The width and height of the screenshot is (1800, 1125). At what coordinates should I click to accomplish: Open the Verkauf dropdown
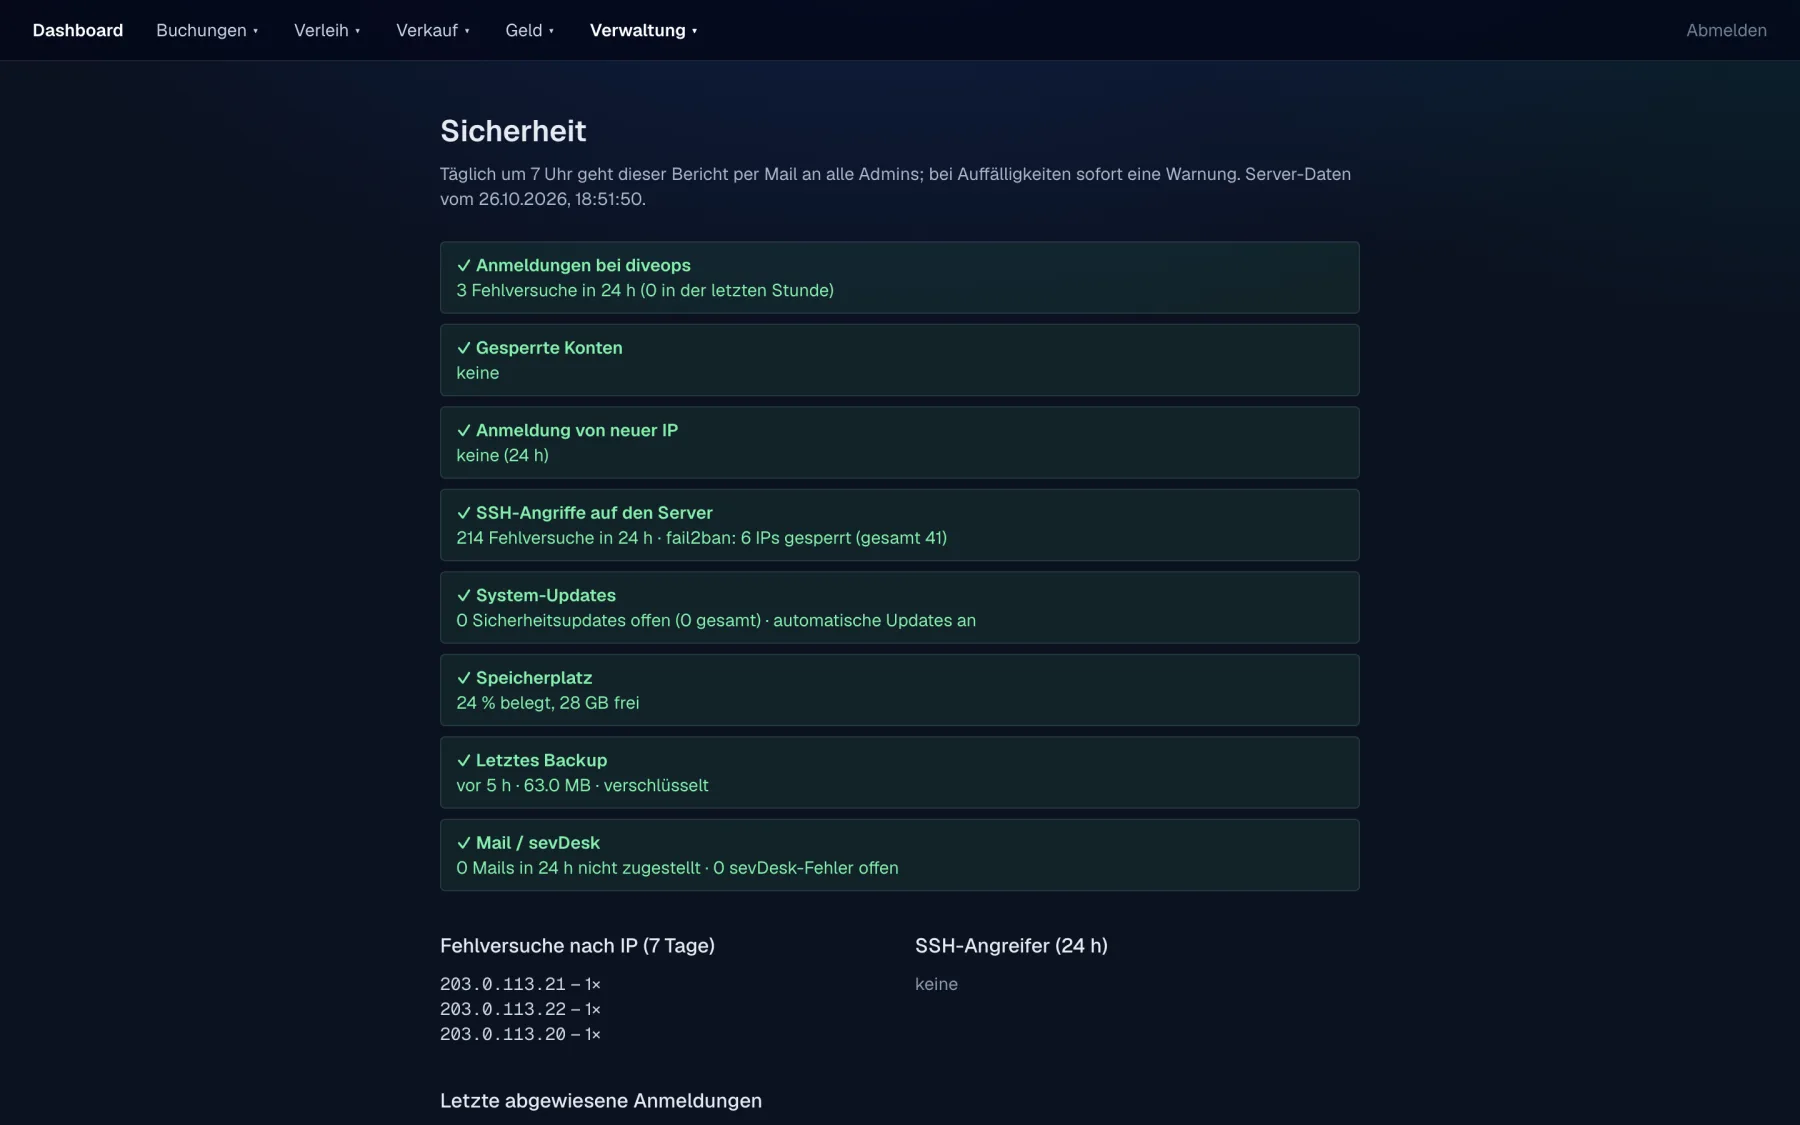pos(432,30)
